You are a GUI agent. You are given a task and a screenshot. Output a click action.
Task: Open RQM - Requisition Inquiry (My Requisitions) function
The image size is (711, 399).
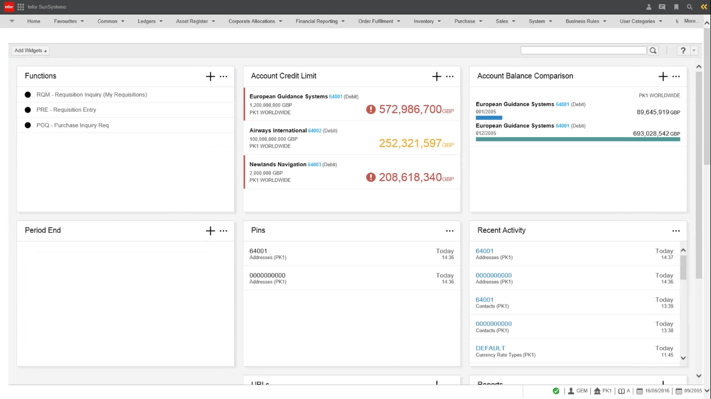pyautogui.click(x=92, y=95)
